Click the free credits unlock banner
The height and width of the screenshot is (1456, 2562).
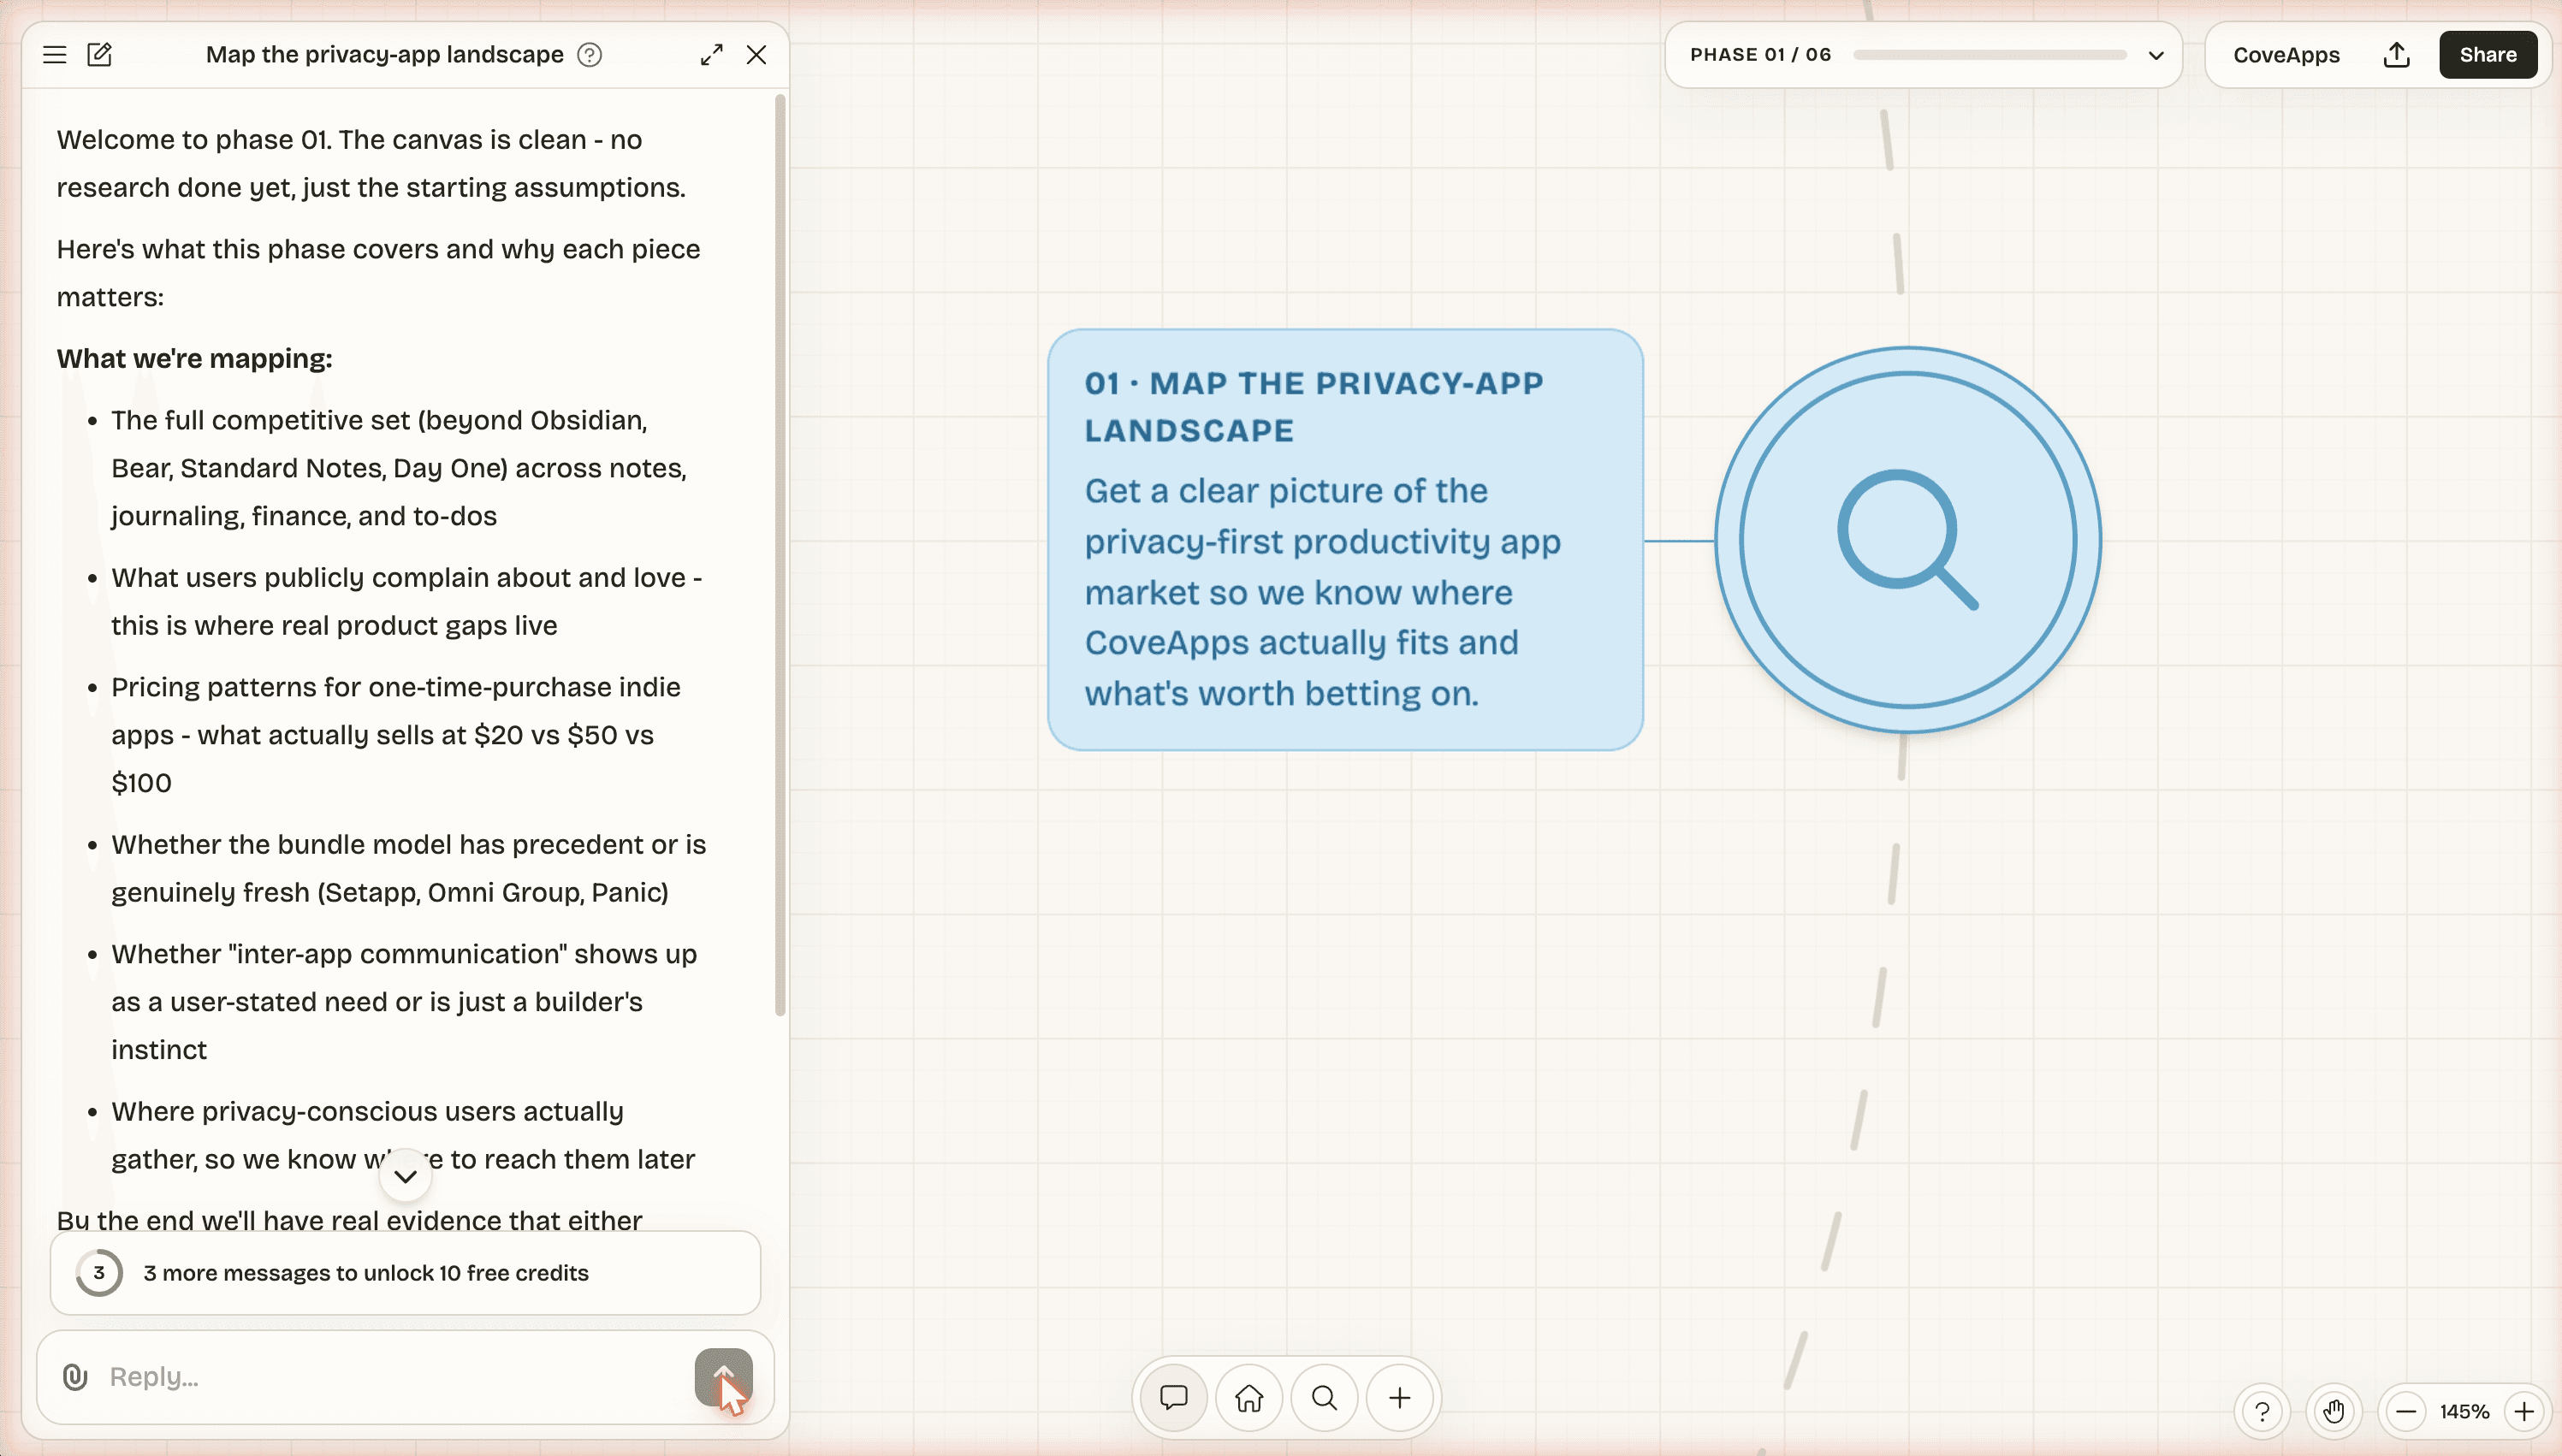[405, 1273]
